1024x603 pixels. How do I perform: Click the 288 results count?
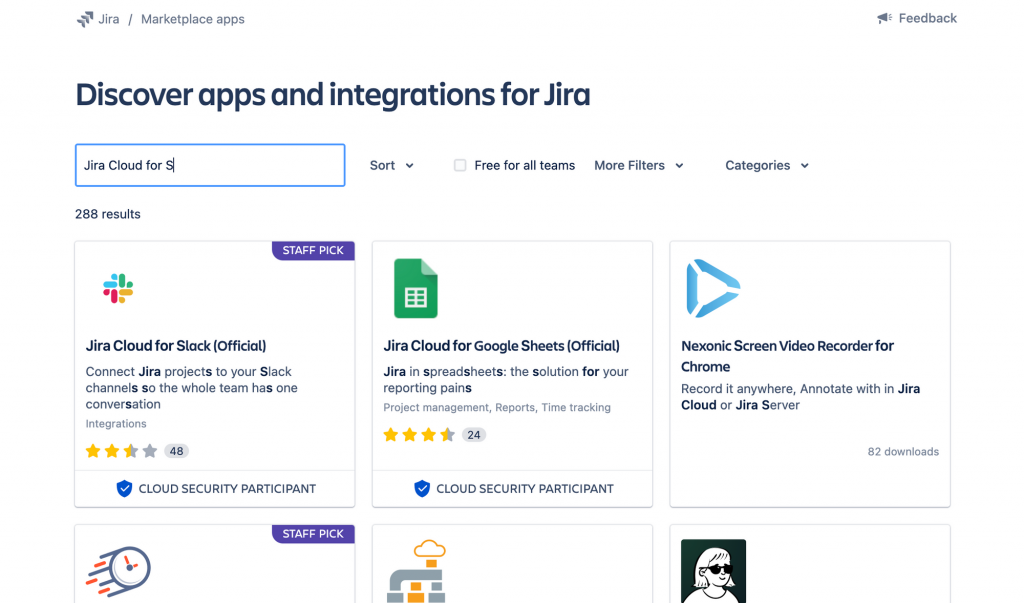(108, 214)
